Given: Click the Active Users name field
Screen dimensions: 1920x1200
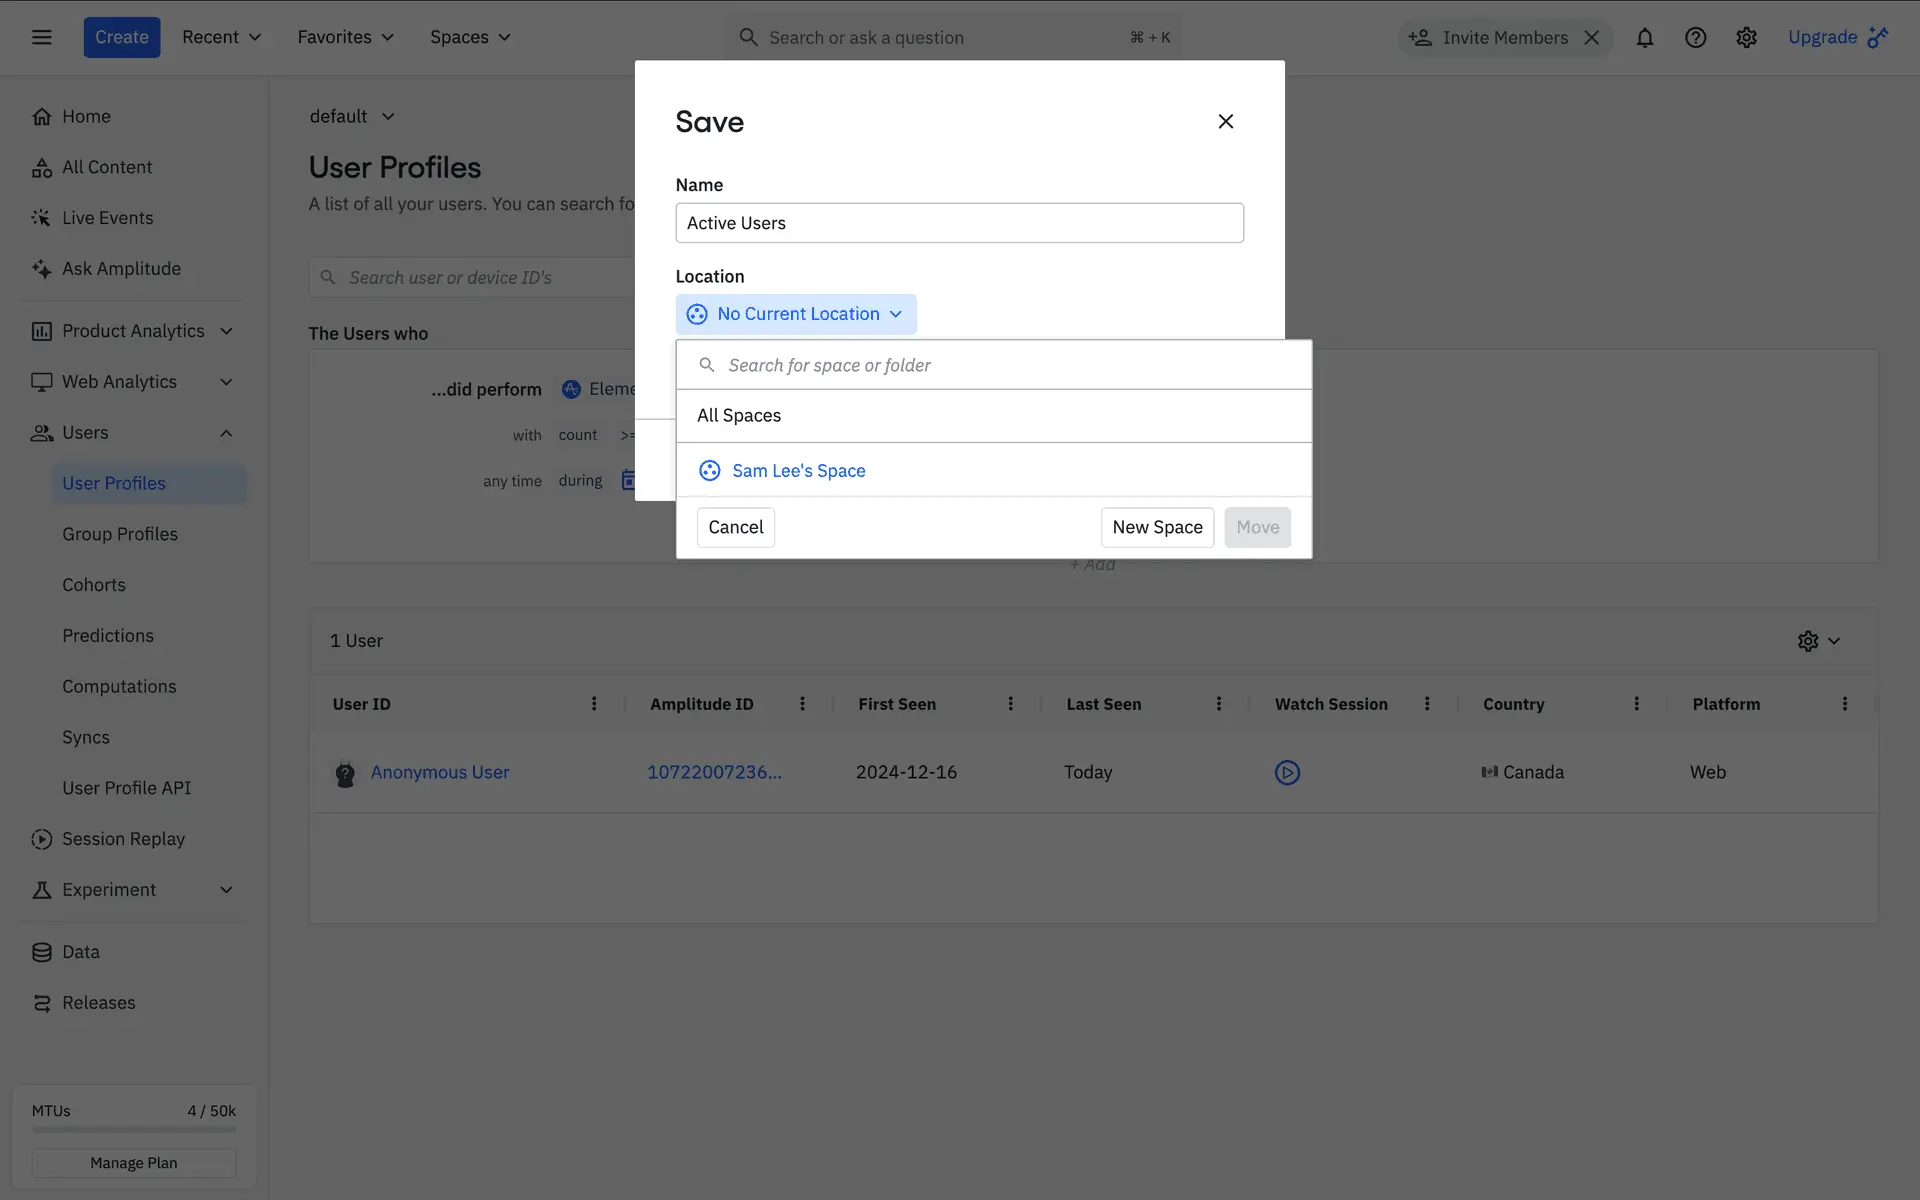Looking at the screenshot, I should [959, 223].
